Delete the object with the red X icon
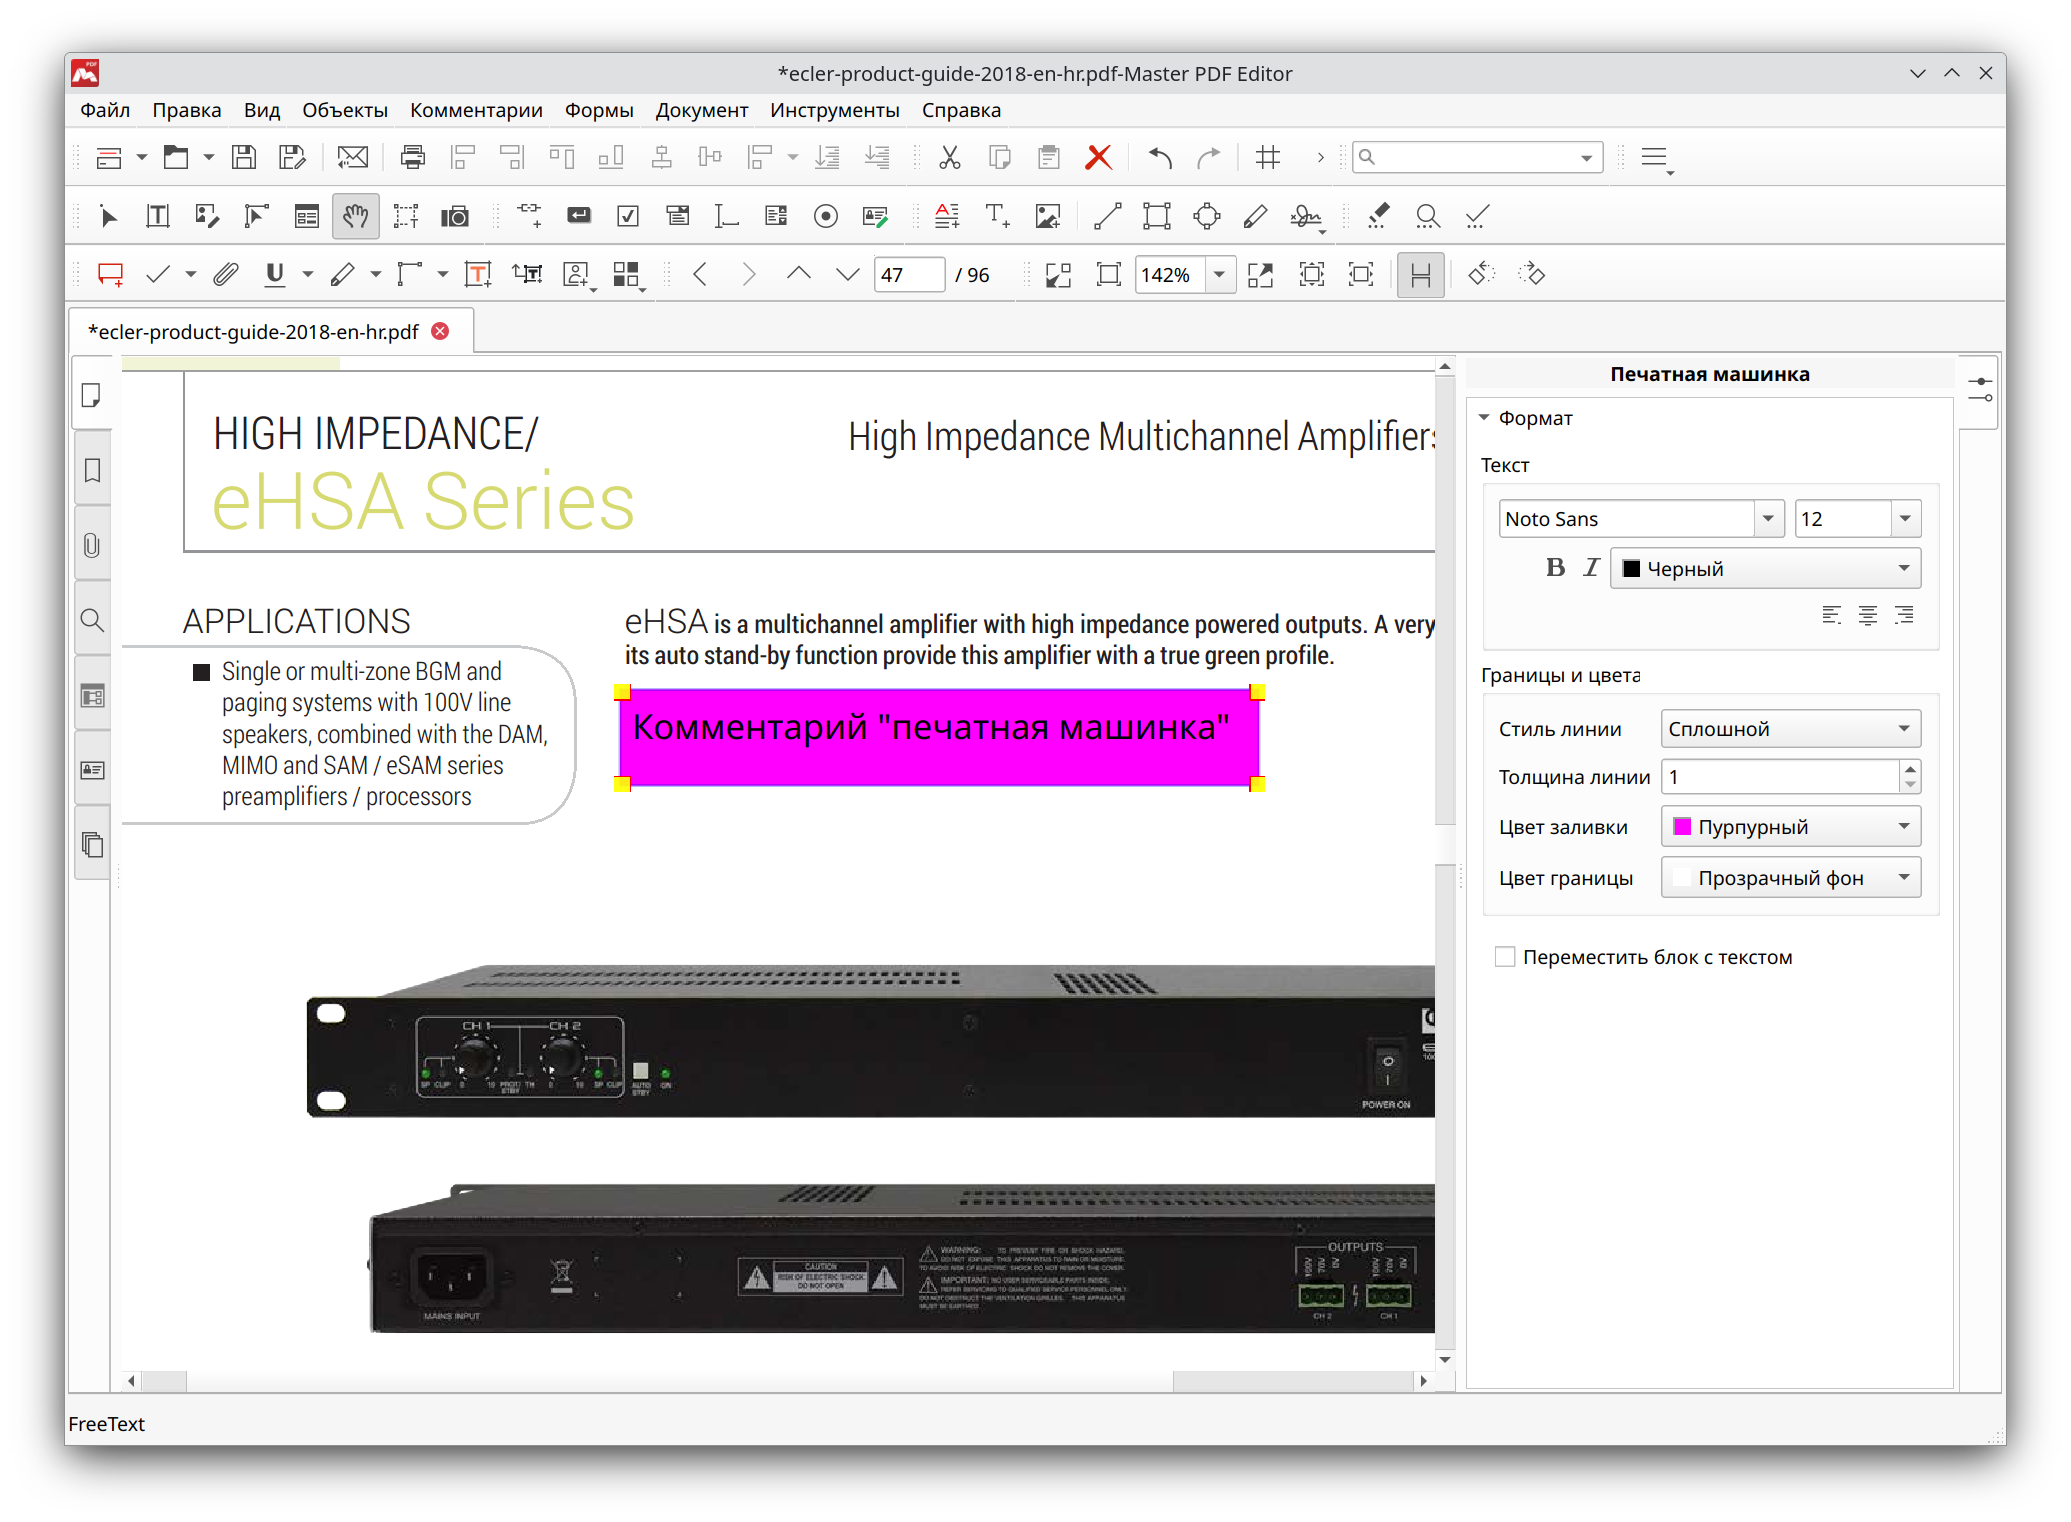Image resolution: width=2071 pixels, height=1522 pixels. click(x=1098, y=157)
